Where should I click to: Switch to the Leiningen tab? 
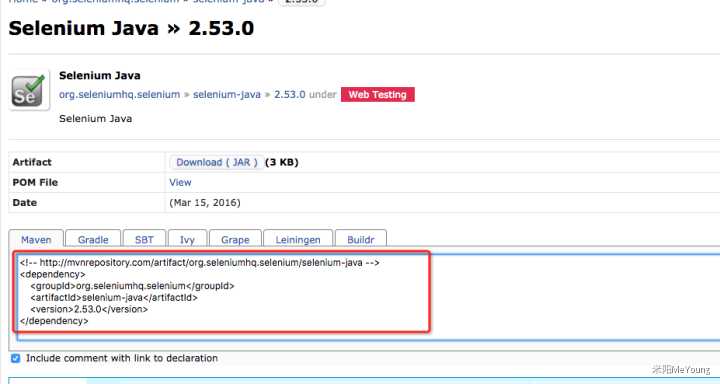pyautogui.click(x=298, y=239)
